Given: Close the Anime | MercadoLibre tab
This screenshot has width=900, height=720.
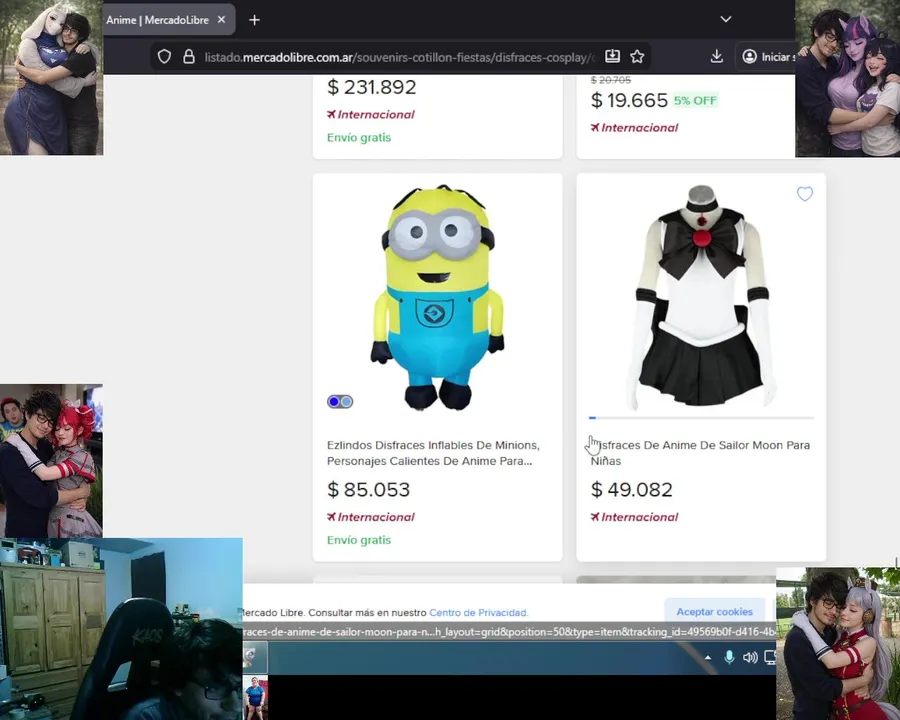Looking at the screenshot, I should click(x=222, y=20).
